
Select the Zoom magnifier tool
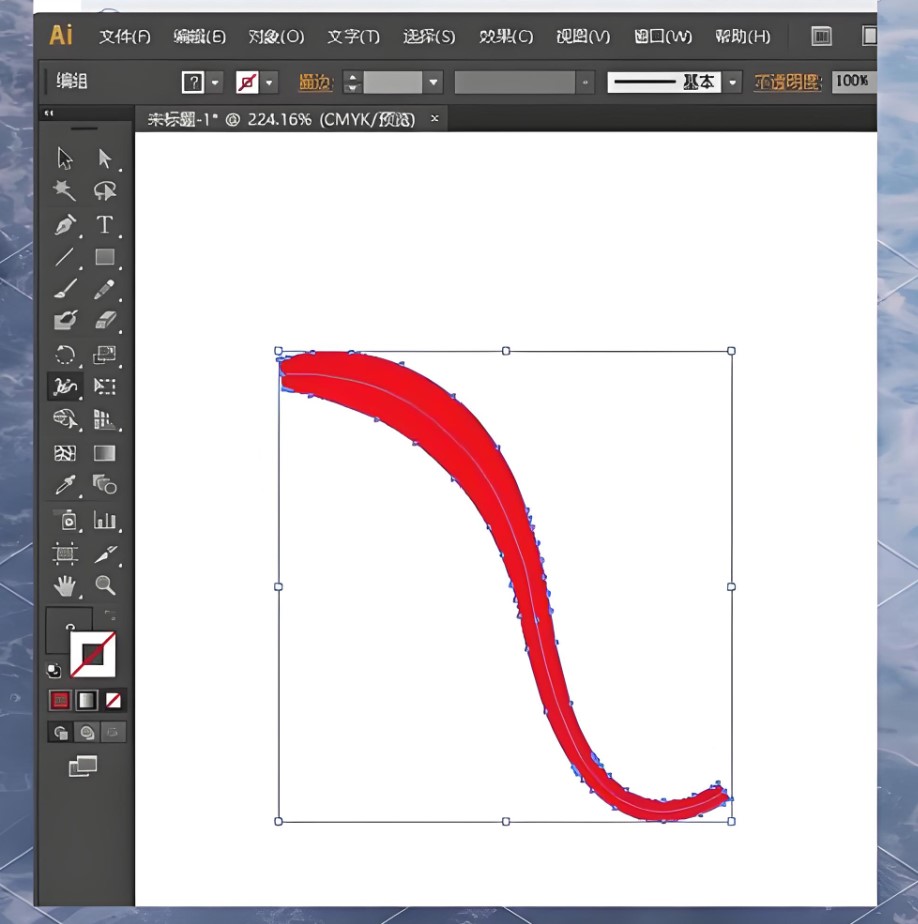click(x=105, y=584)
